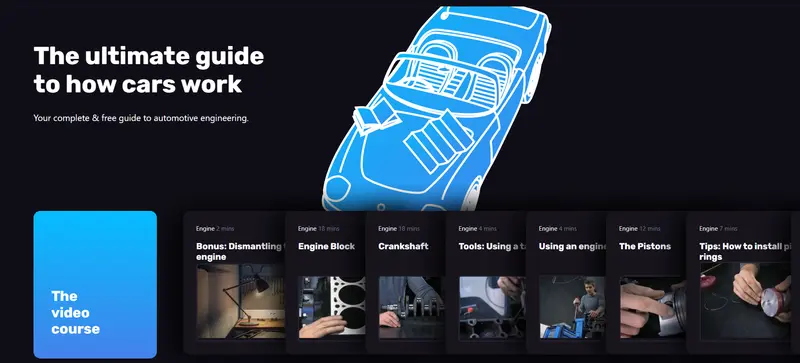The image size is (800, 363).
Task: Click the Engine Block video thumbnail
Action: coord(332,307)
